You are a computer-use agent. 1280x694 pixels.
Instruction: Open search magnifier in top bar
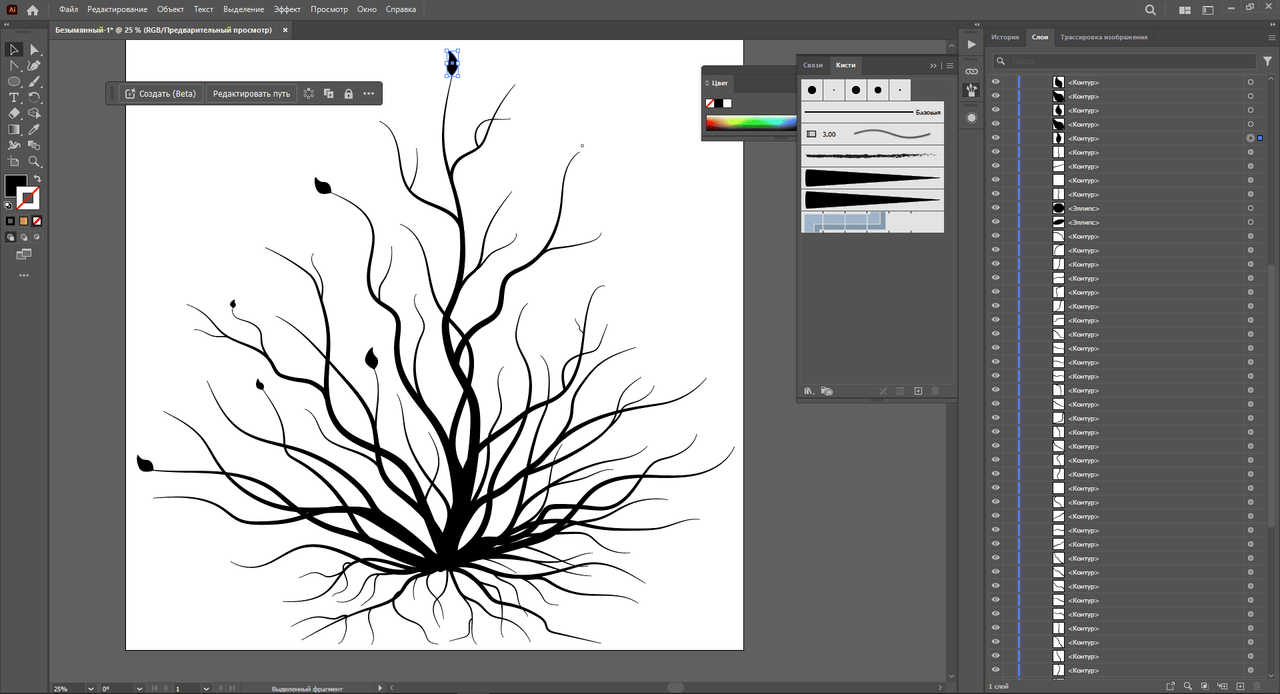[1150, 10]
